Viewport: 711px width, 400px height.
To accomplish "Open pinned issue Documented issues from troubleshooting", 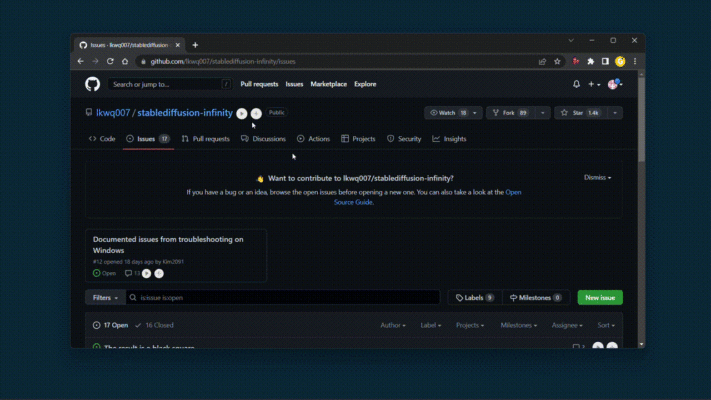I will coord(168,244).
